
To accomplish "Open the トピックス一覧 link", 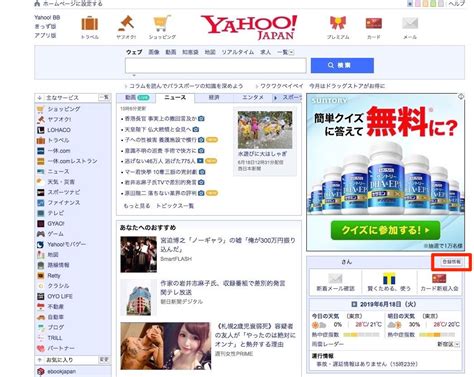I will (x=175, y=206).
